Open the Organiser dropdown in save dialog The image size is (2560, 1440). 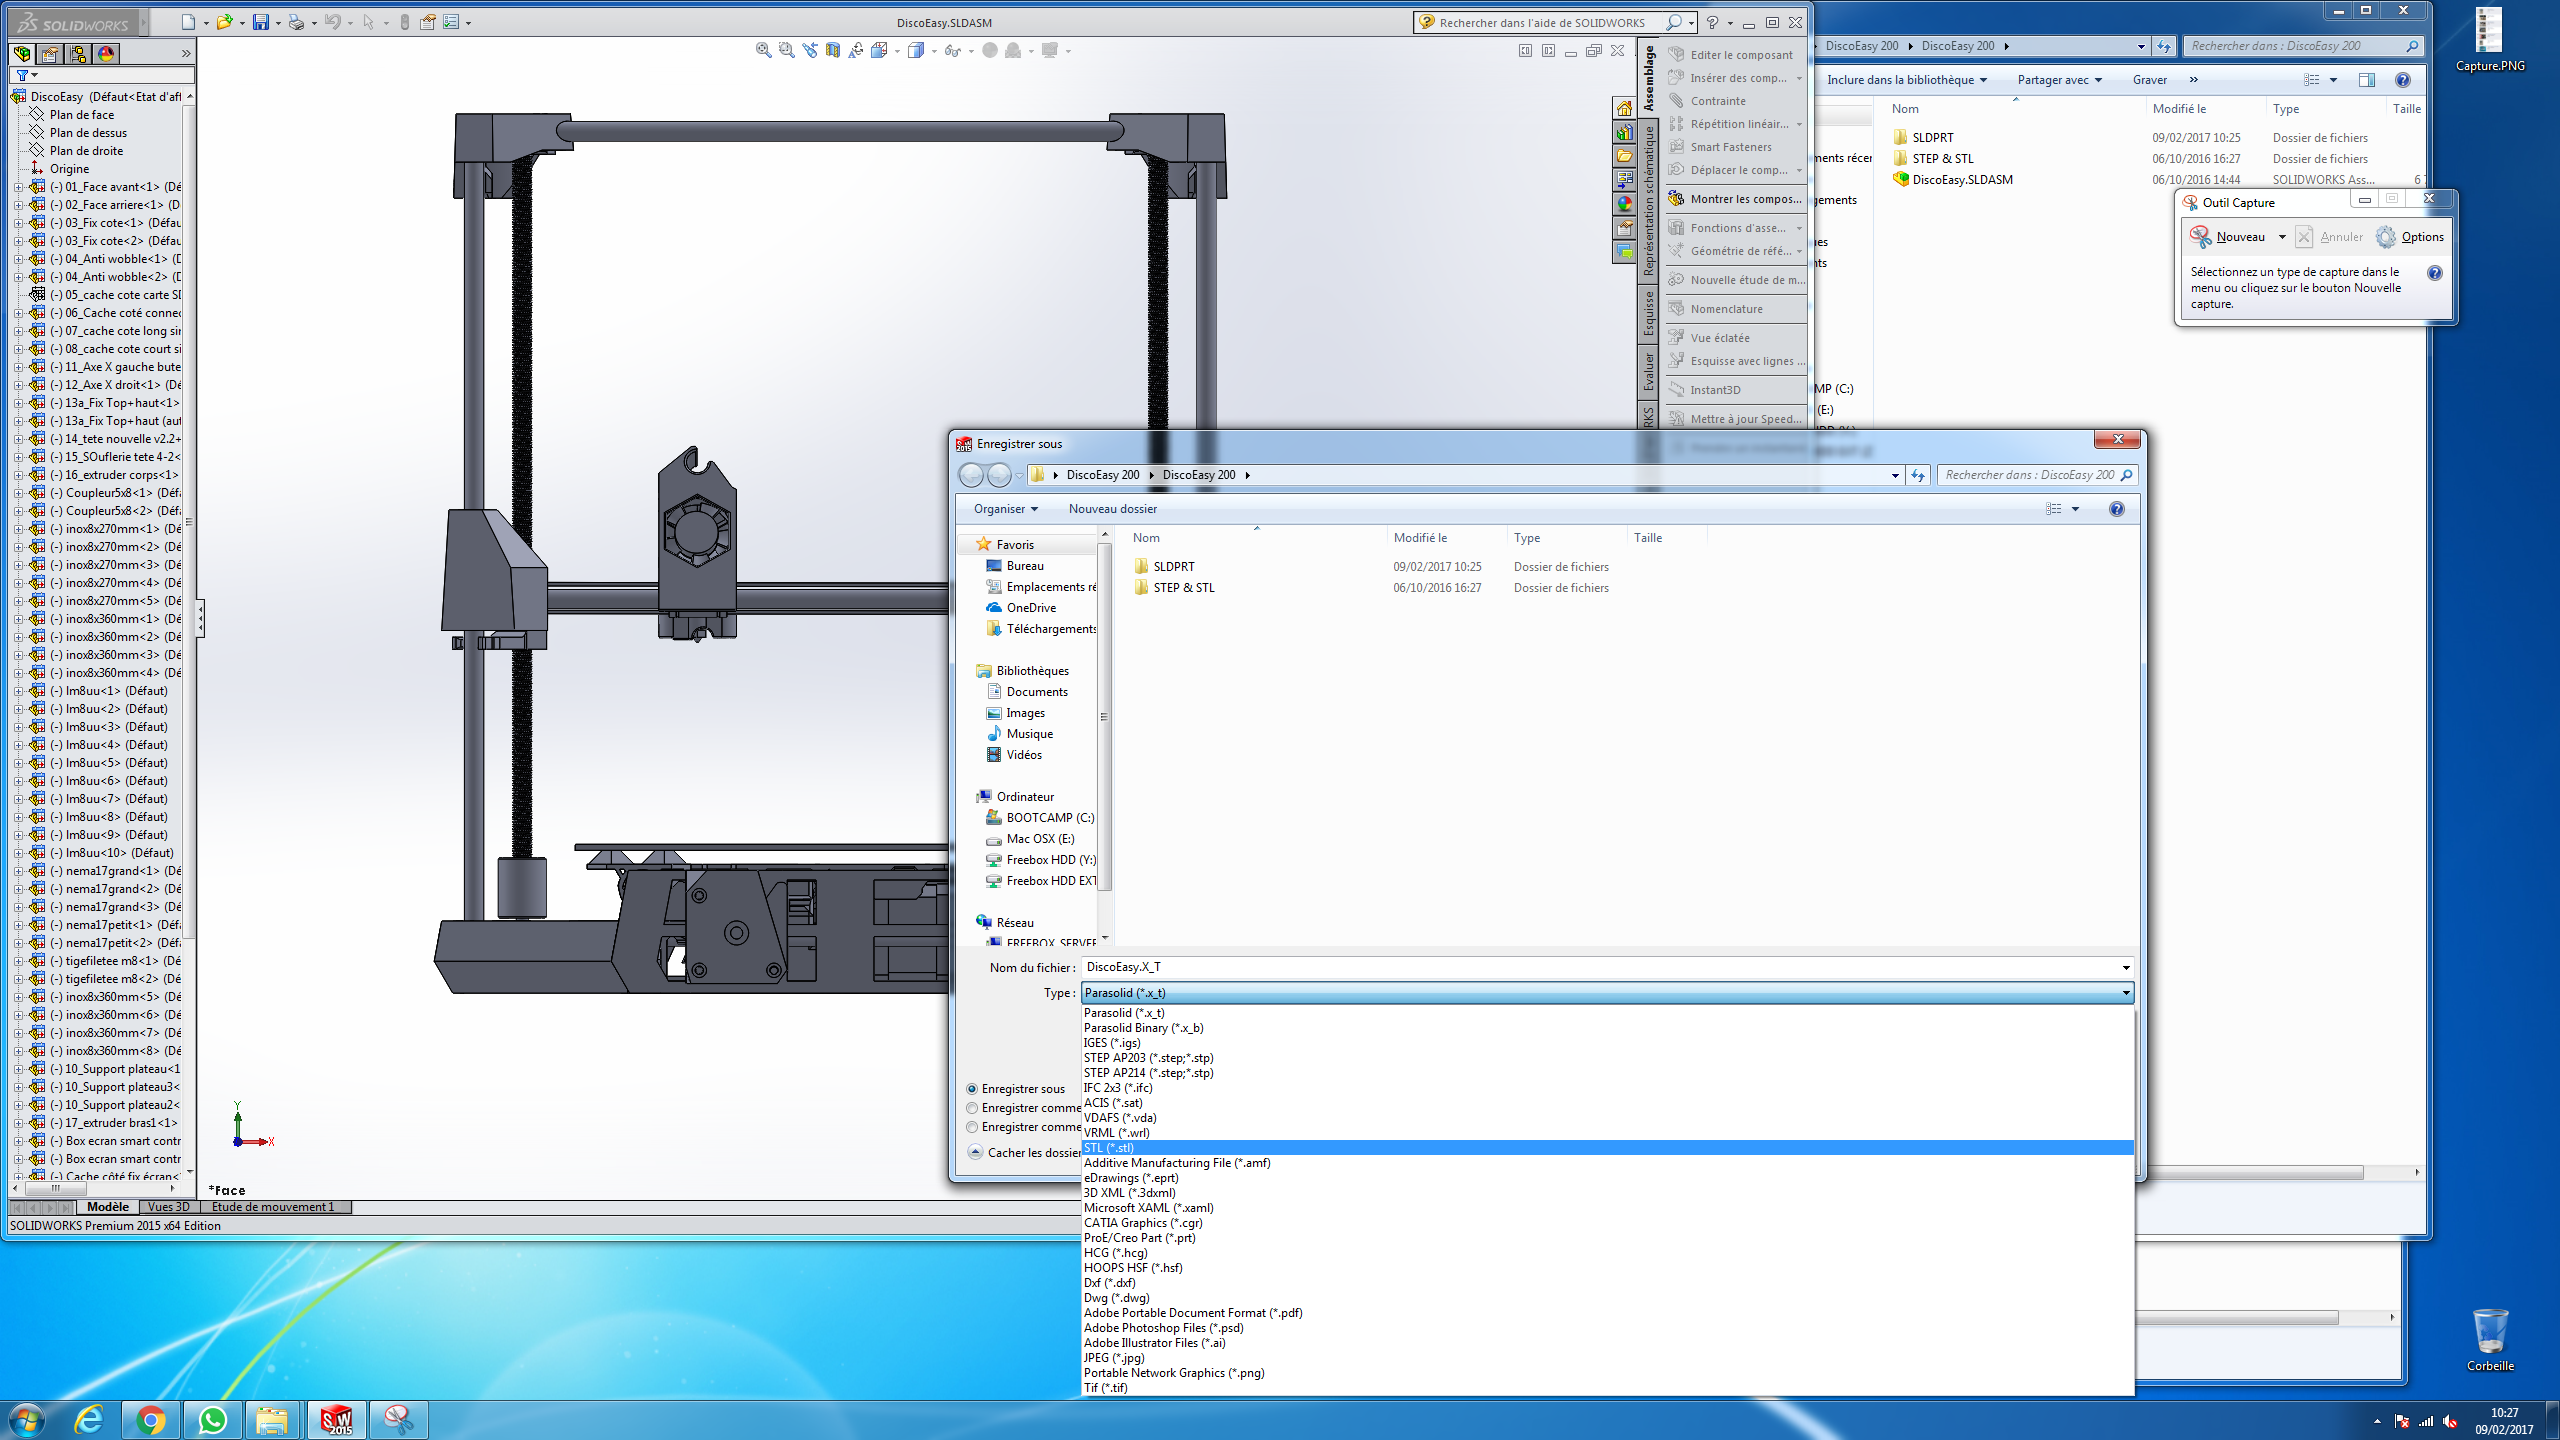[x=1006, y=509]
